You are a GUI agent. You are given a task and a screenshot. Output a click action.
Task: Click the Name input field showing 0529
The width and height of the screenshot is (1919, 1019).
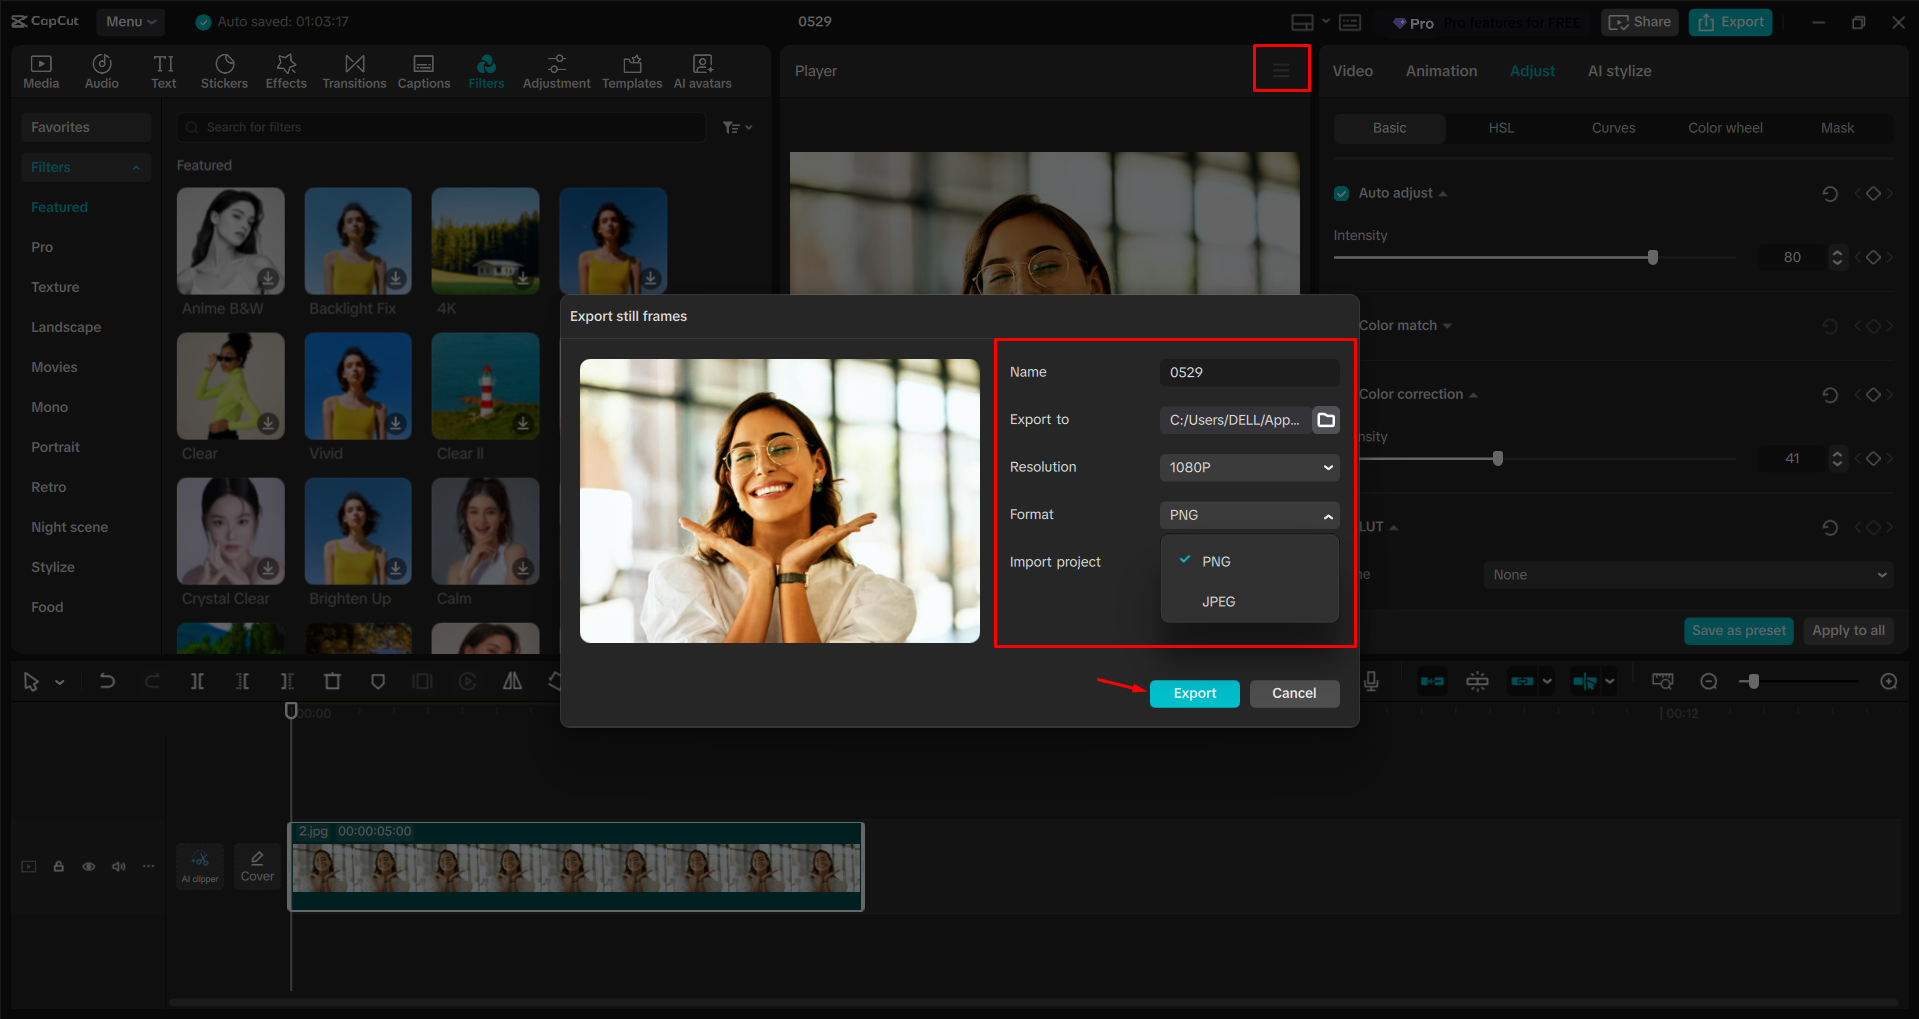coord(1248,372)
